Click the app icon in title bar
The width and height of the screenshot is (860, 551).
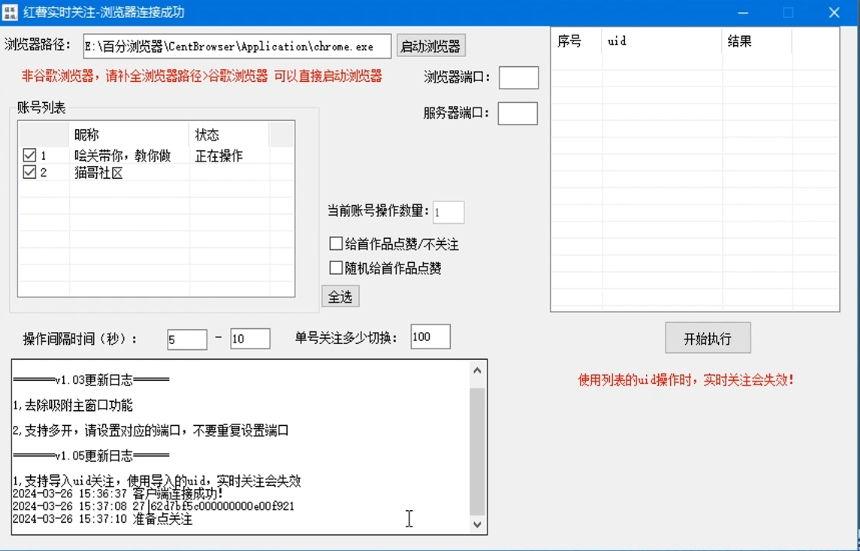coord(12,13)
